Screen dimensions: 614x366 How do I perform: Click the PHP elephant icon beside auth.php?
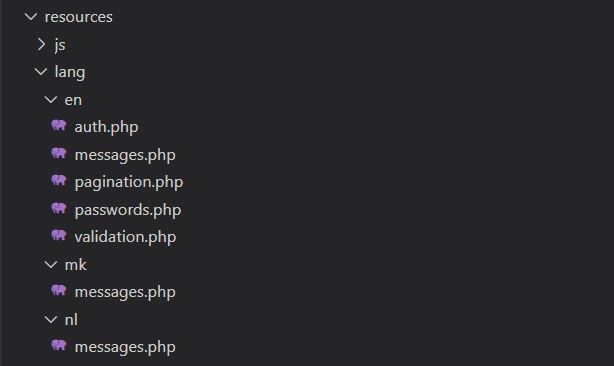coord(59,126)
